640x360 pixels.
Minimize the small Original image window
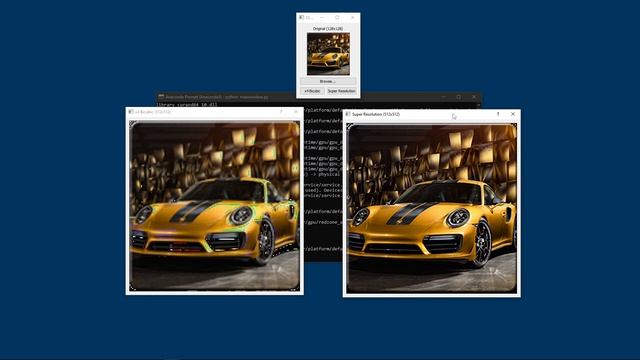(322, 18)
